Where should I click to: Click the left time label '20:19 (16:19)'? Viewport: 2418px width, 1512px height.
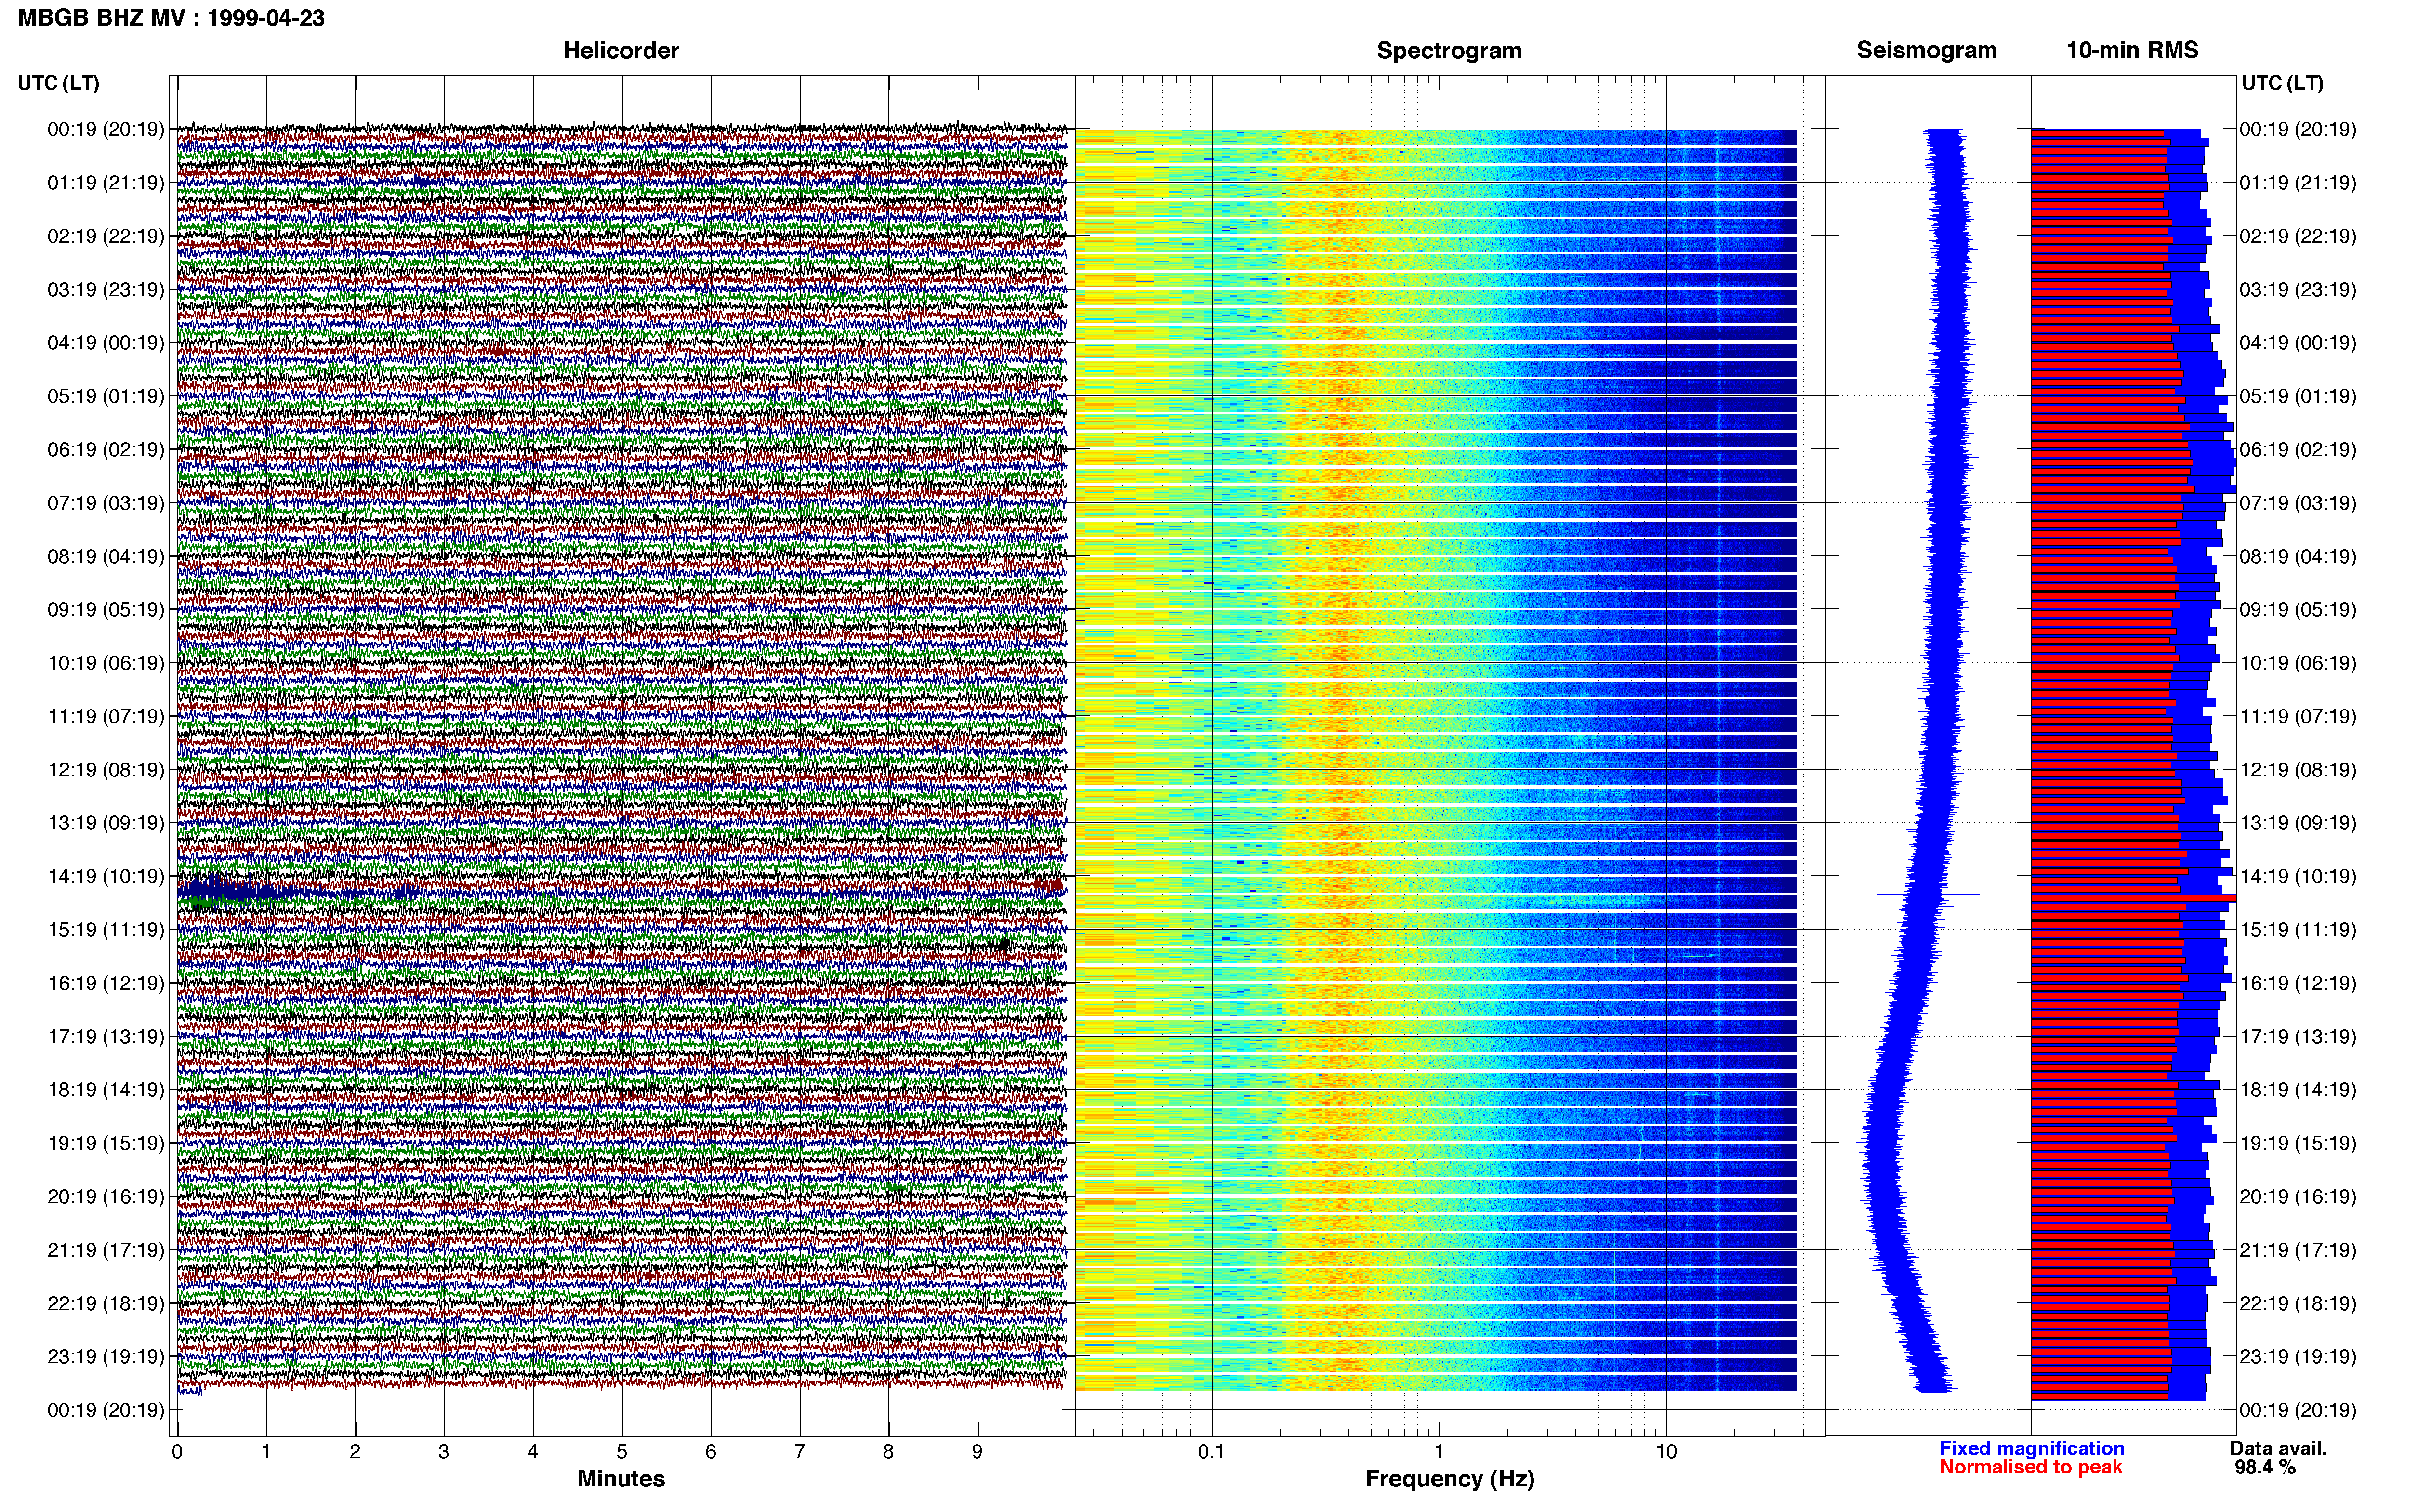[106, 1197]
